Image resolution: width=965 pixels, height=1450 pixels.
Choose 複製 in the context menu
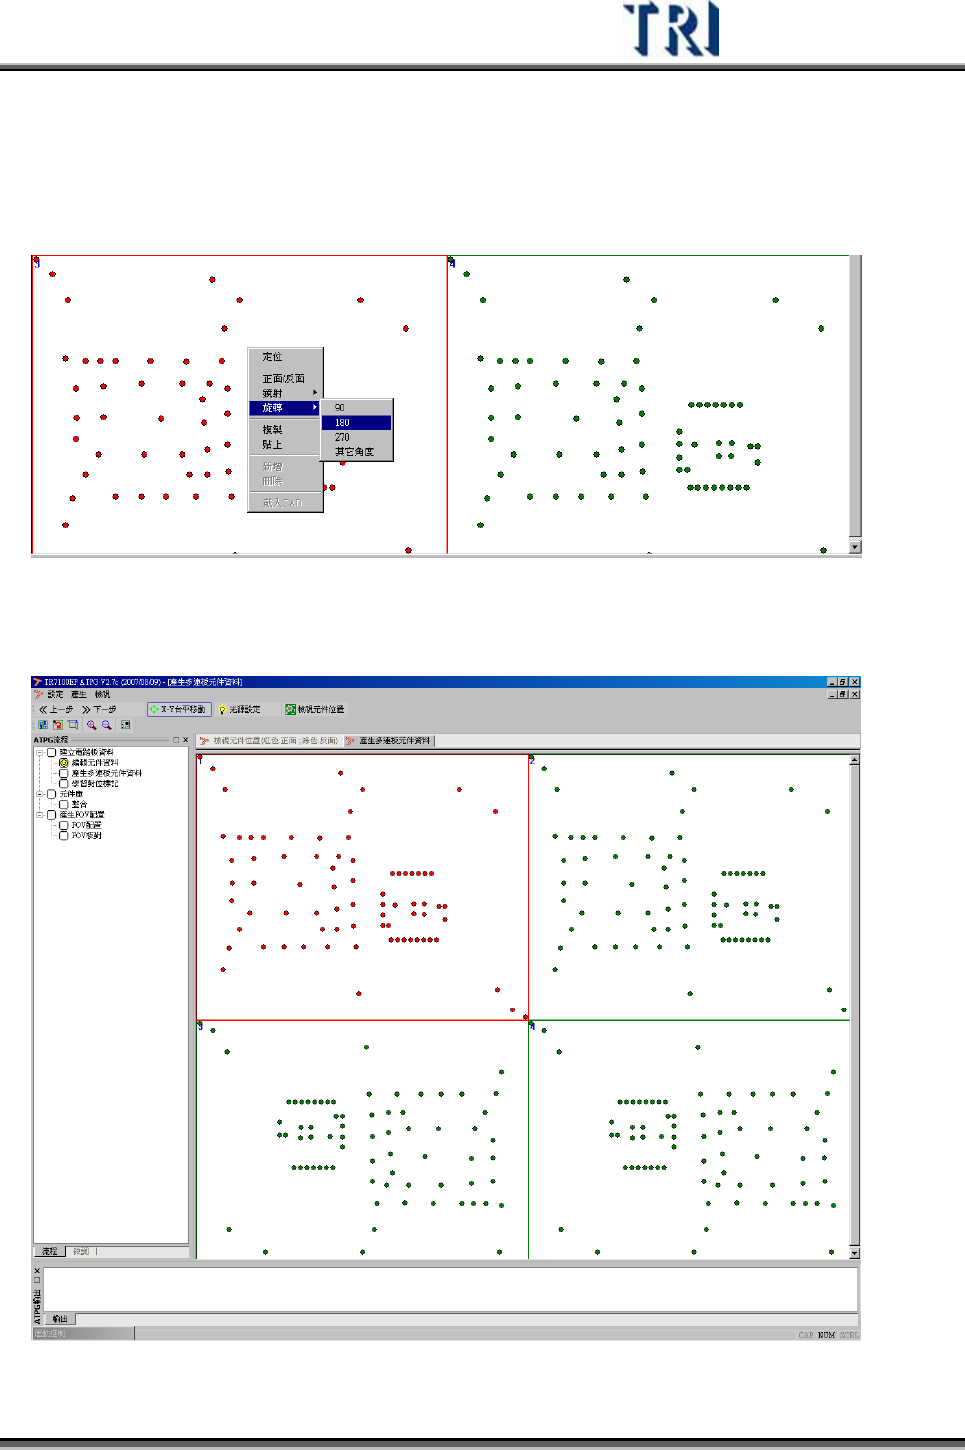[285, 430]
